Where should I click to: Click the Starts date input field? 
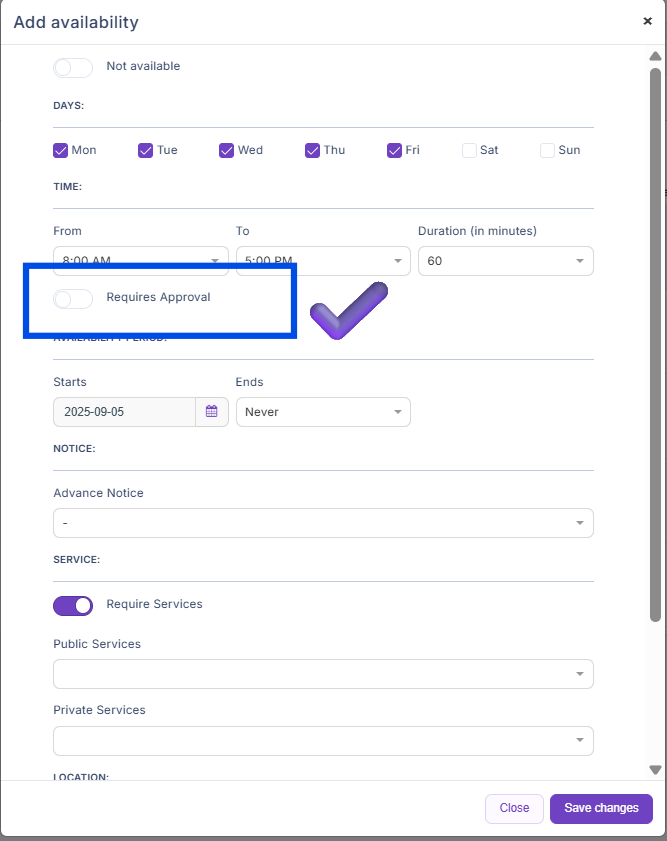124,412
